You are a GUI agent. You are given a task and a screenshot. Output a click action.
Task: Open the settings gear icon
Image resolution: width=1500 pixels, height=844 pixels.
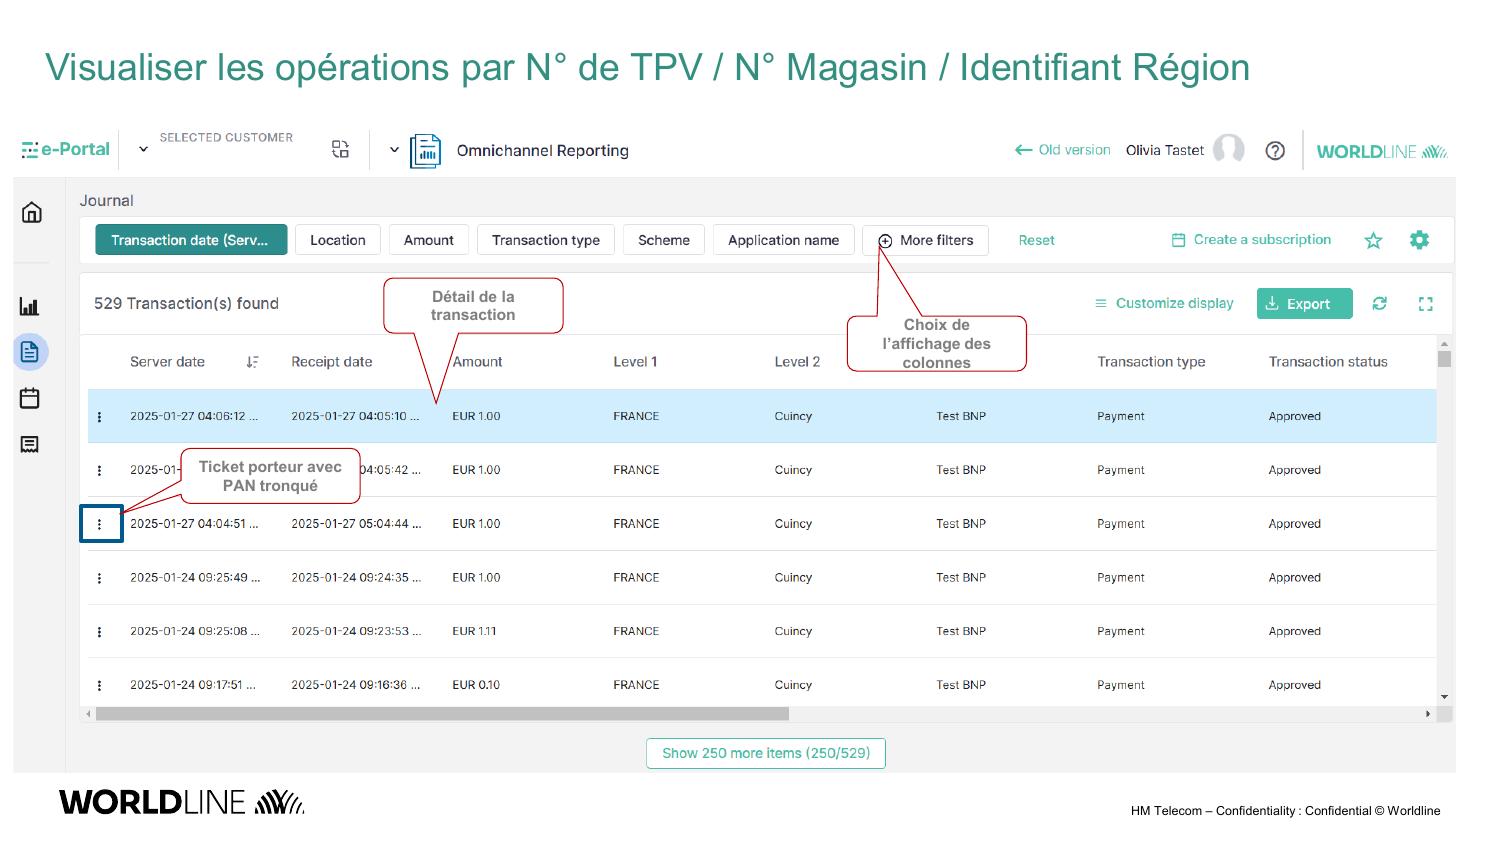[1419, 240]
